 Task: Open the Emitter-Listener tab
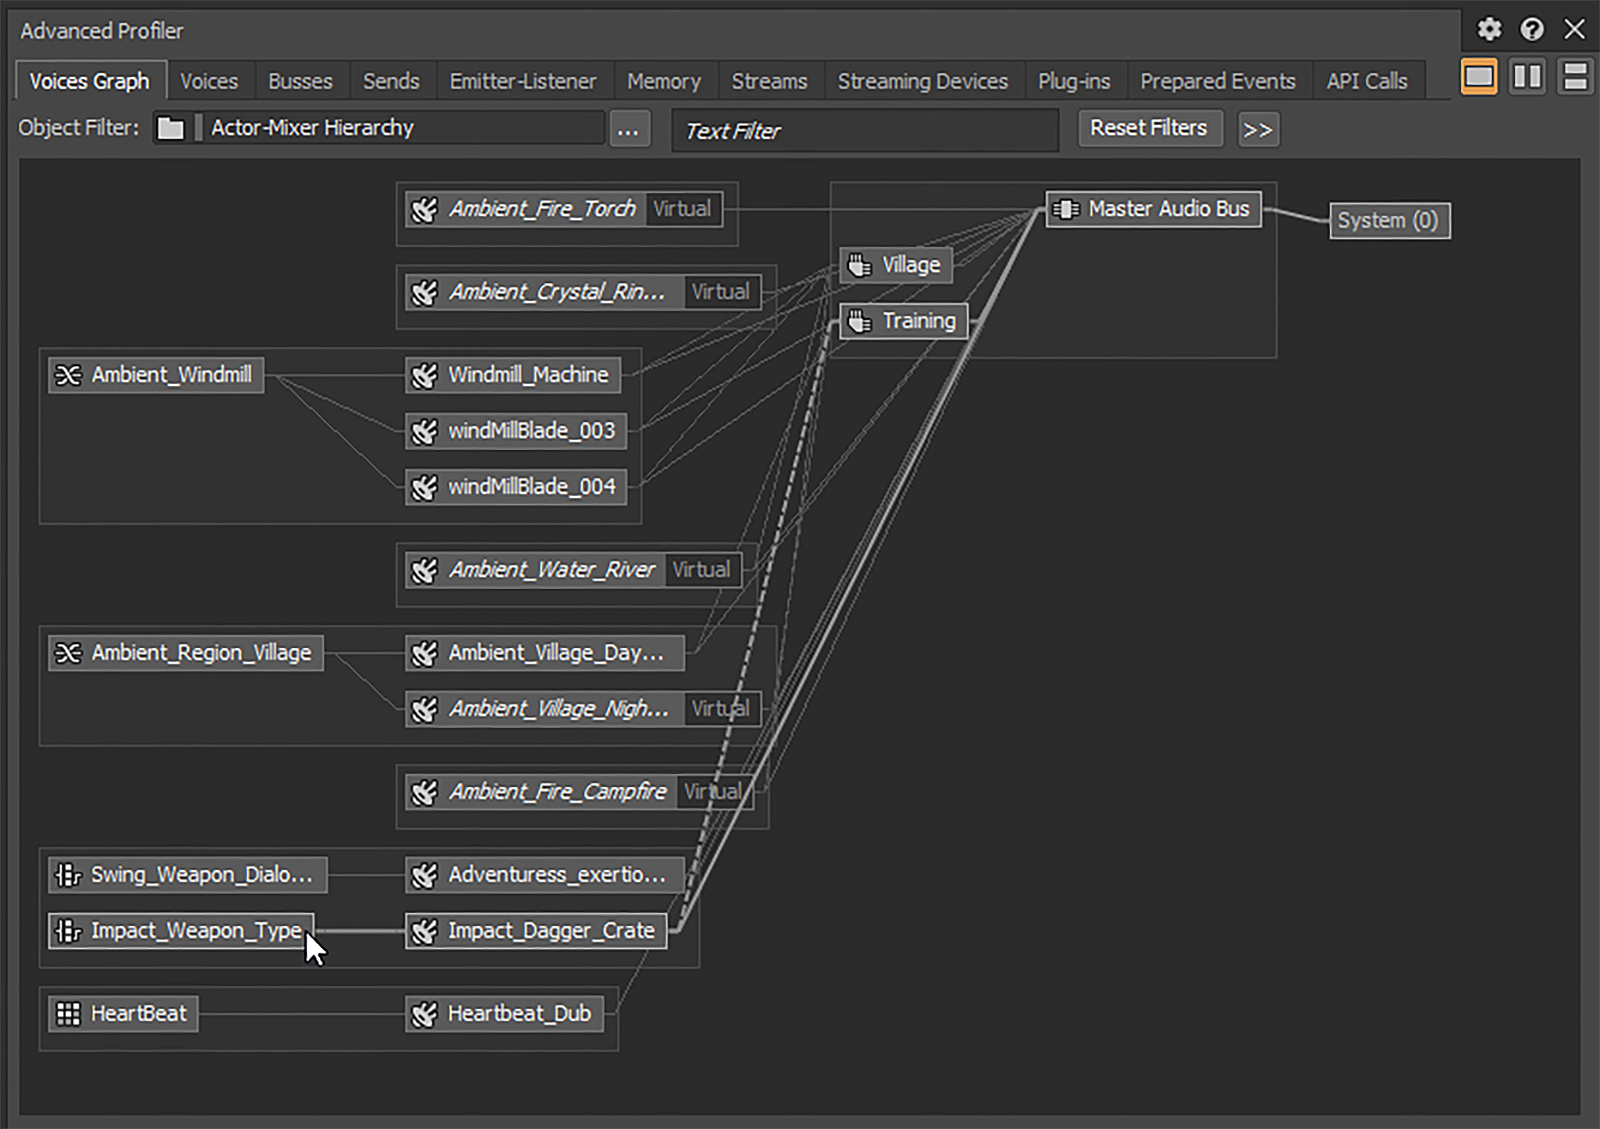coord(522,81)
